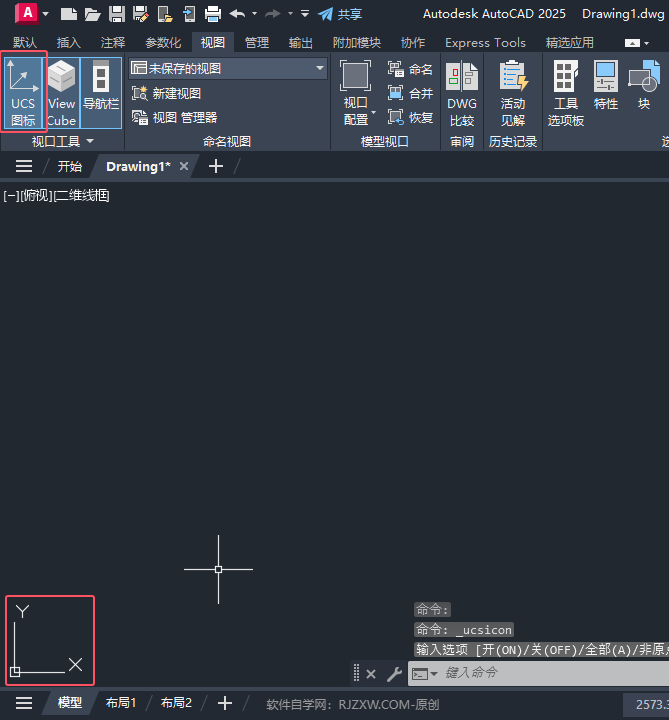Open the Quick Access Toolbar customize dropdown
The image size is (669, 720).
(x=305, y=14)
